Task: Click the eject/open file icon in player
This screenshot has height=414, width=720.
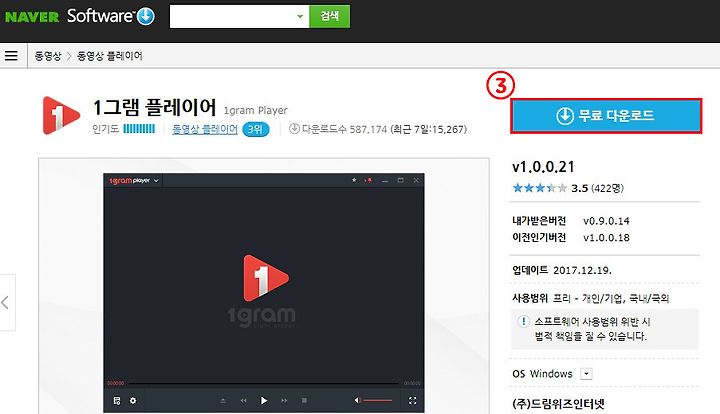Action: (x=223, y=401)
